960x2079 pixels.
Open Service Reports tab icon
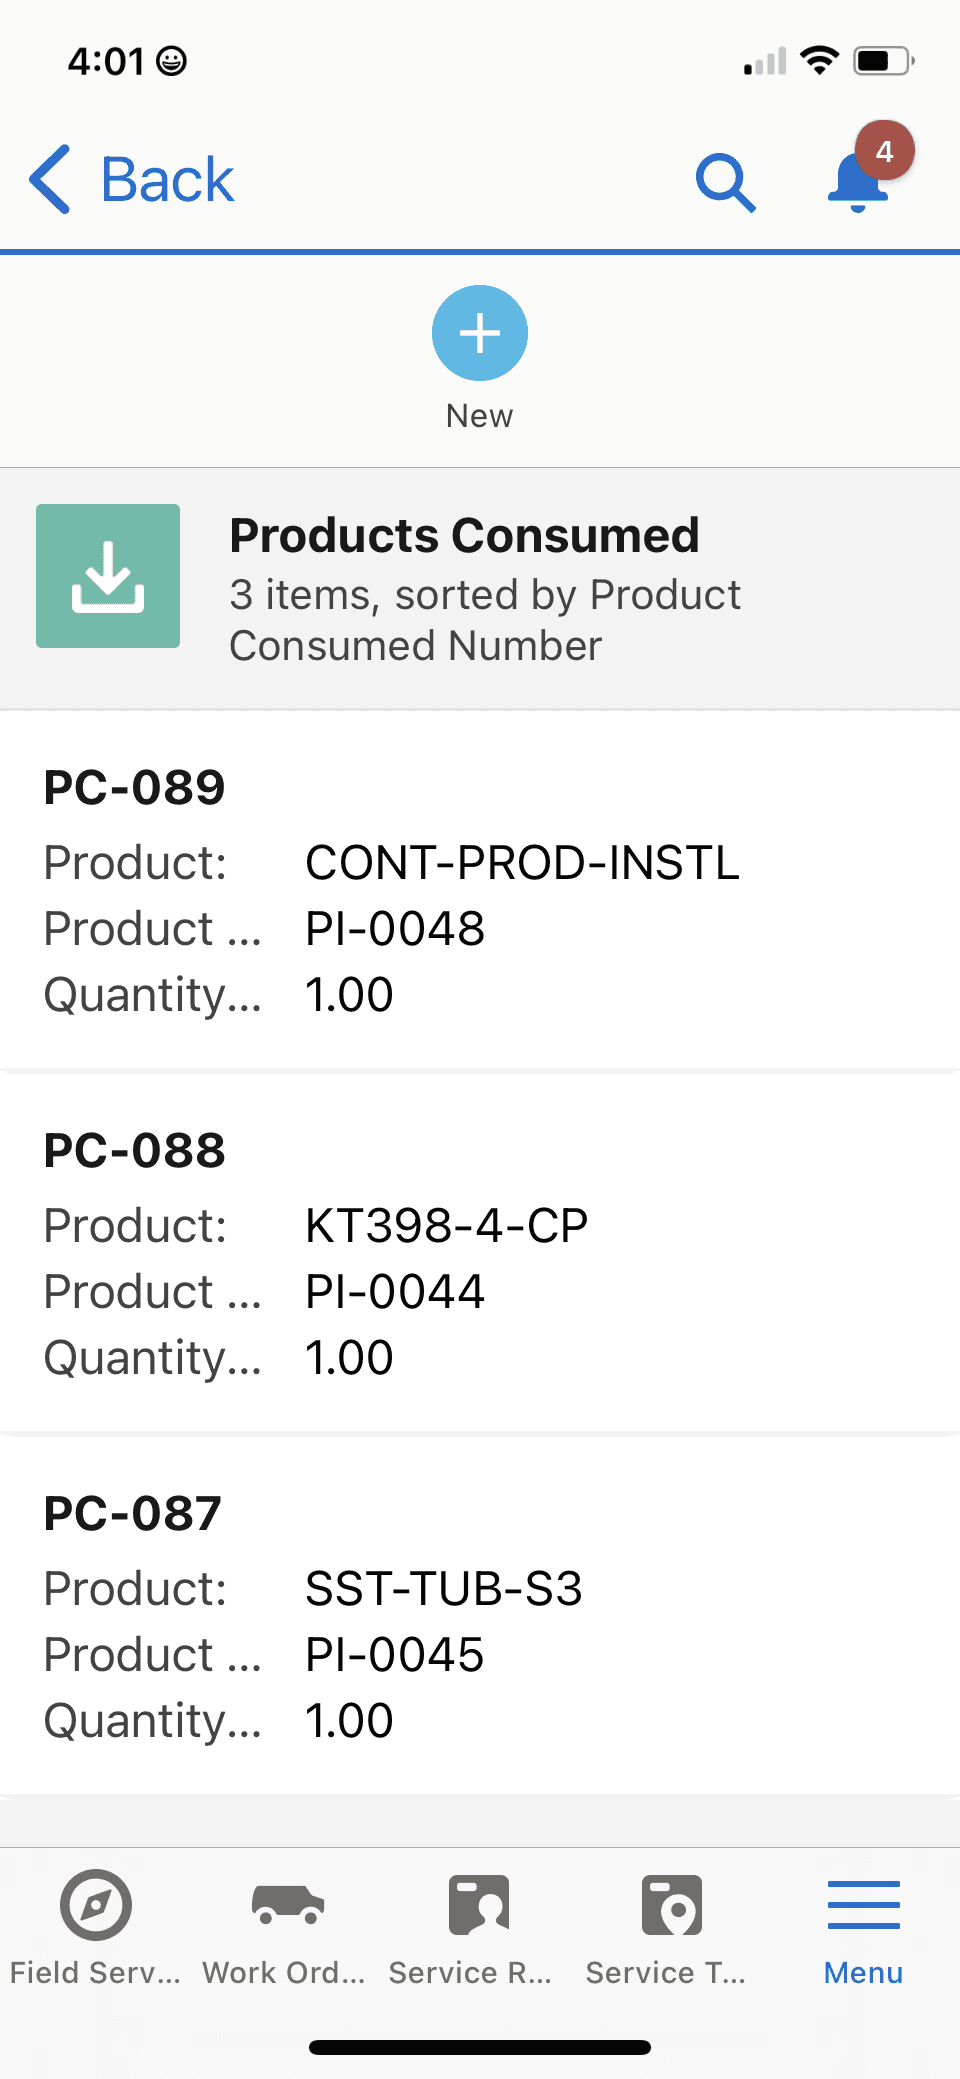[479, 1905]
